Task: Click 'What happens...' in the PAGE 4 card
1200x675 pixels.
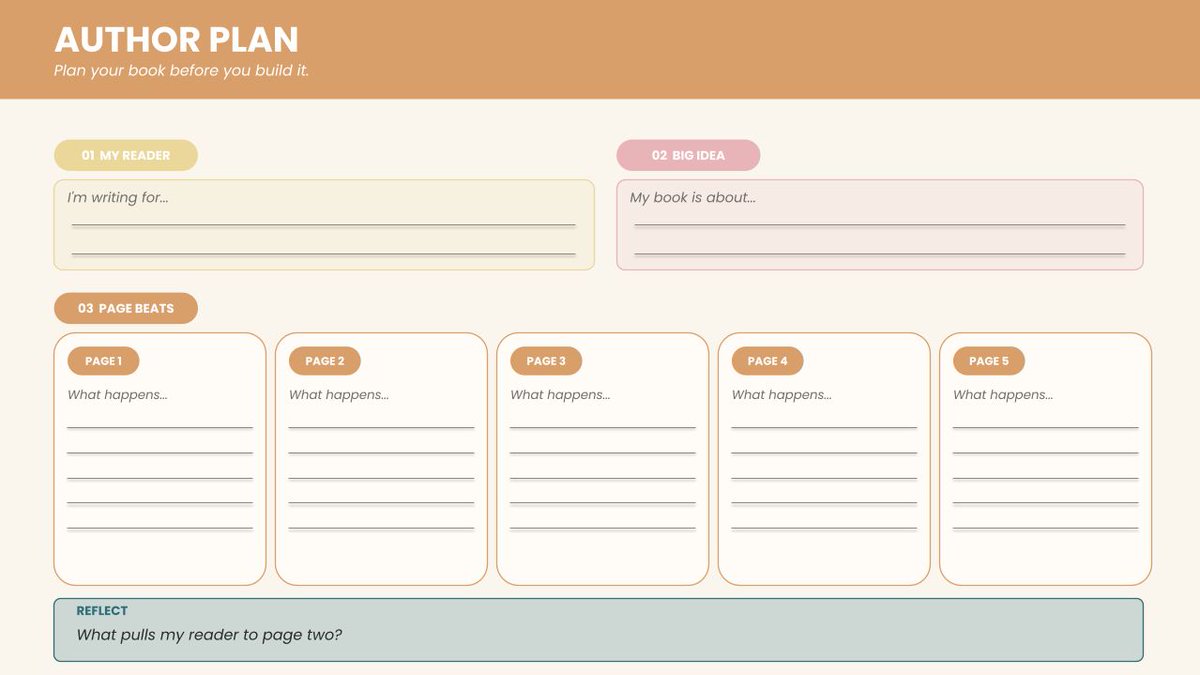Action: (781, 395)
